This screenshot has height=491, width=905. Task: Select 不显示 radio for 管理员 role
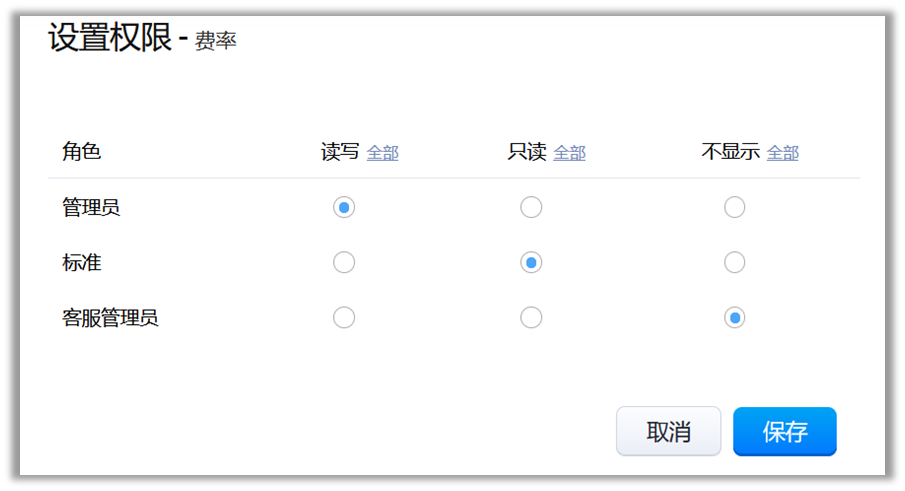coord(734,208)
